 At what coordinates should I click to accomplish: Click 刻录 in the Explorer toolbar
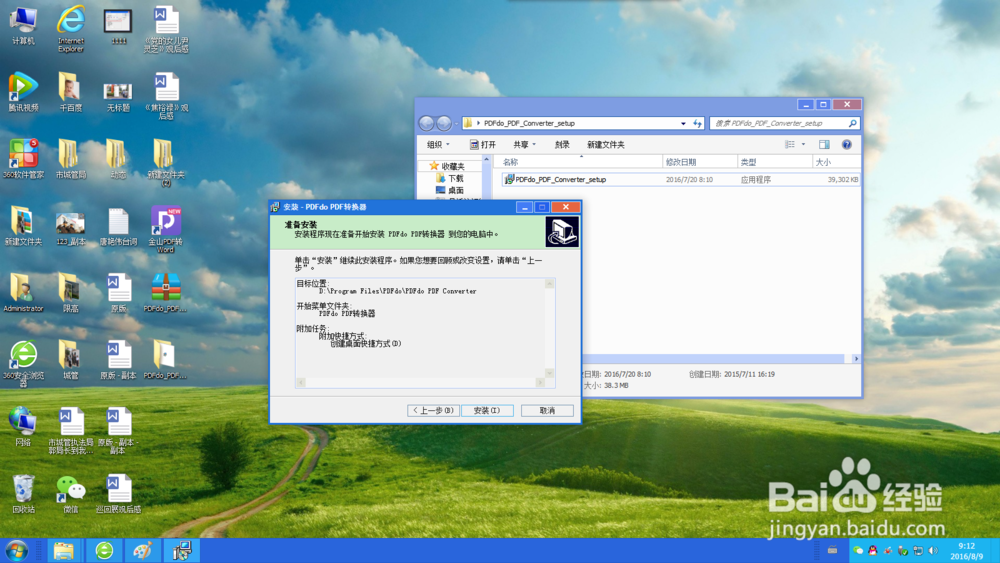[x=562, y=145]
